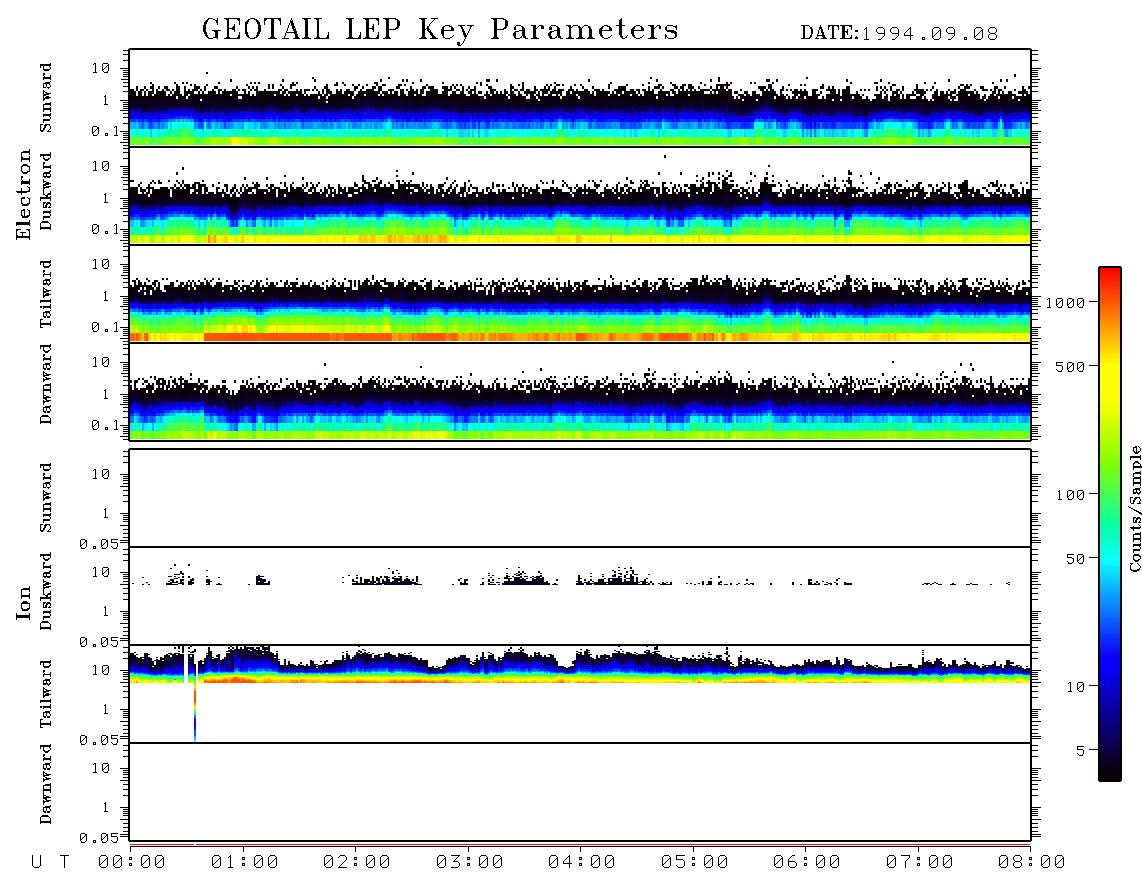Click the 04:00 time tick label
The image size is (1142, 880).
582,863
